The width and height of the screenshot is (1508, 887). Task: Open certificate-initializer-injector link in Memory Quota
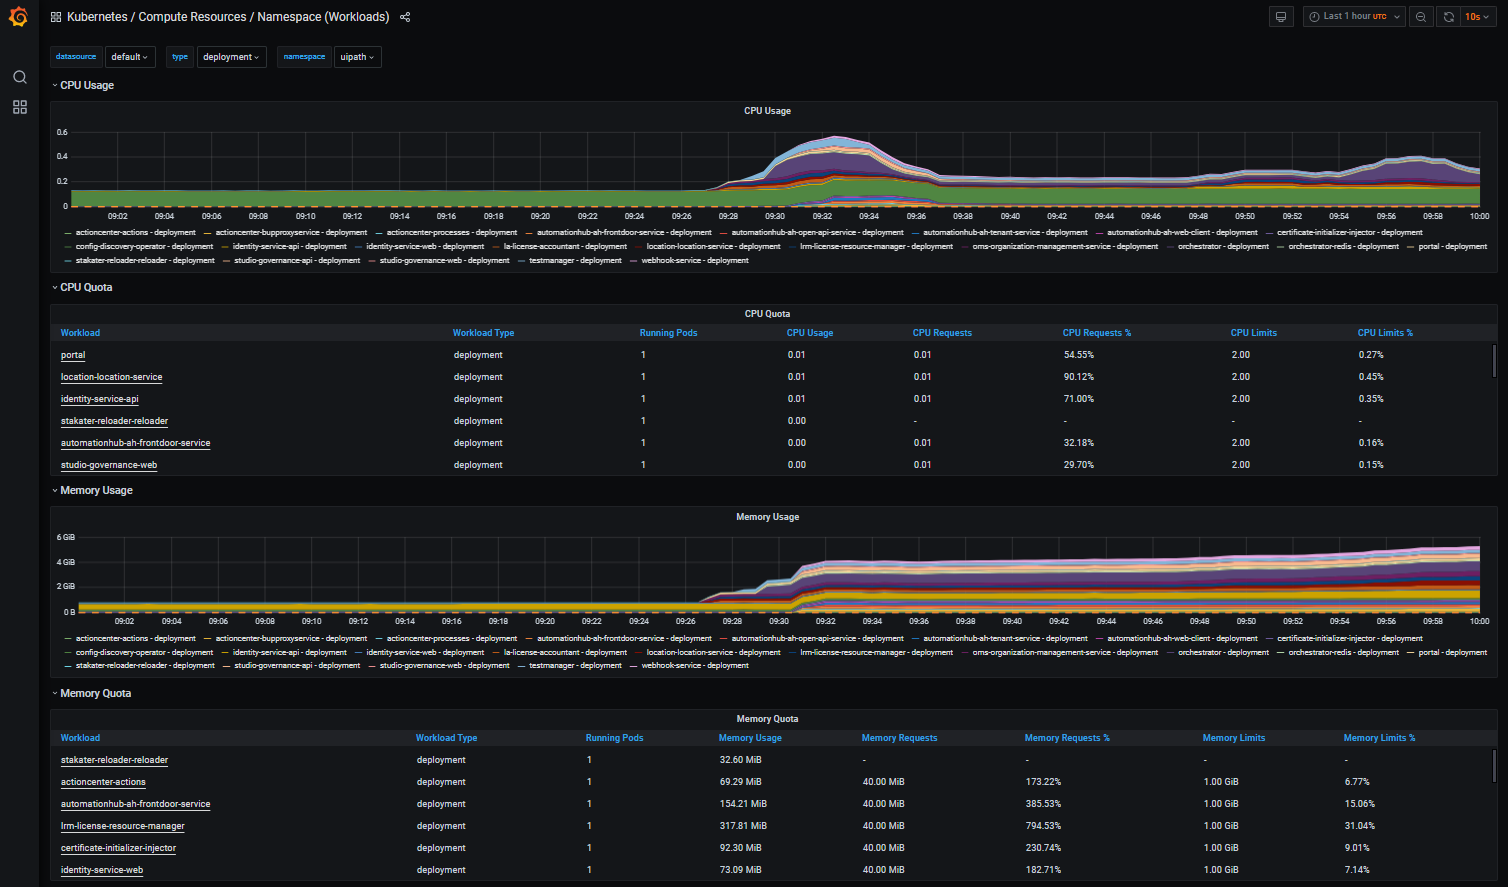[x=118, y=848]
